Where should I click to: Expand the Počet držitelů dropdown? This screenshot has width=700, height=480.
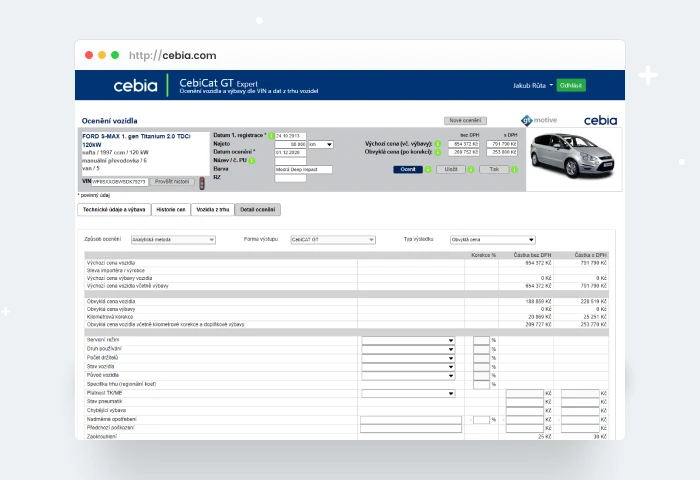pyautogui.click(x=408, y=358)
